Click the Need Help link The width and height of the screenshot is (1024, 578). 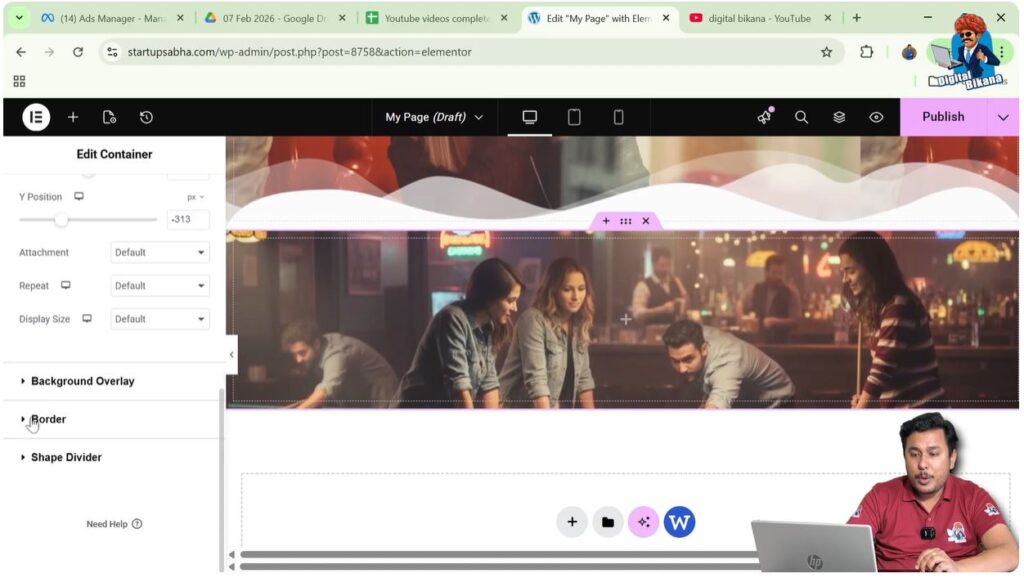coord(114,524)
